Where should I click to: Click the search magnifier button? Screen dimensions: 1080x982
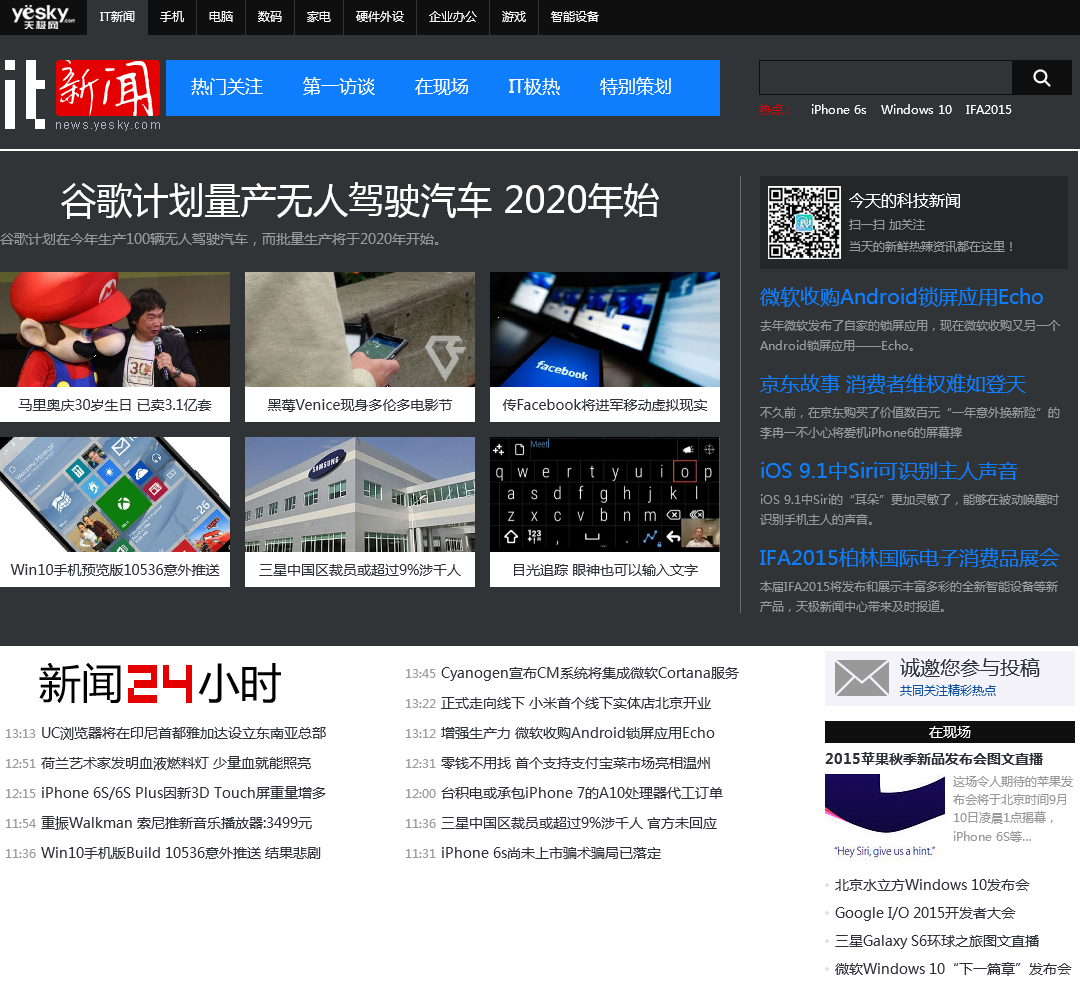(1041, 78)
